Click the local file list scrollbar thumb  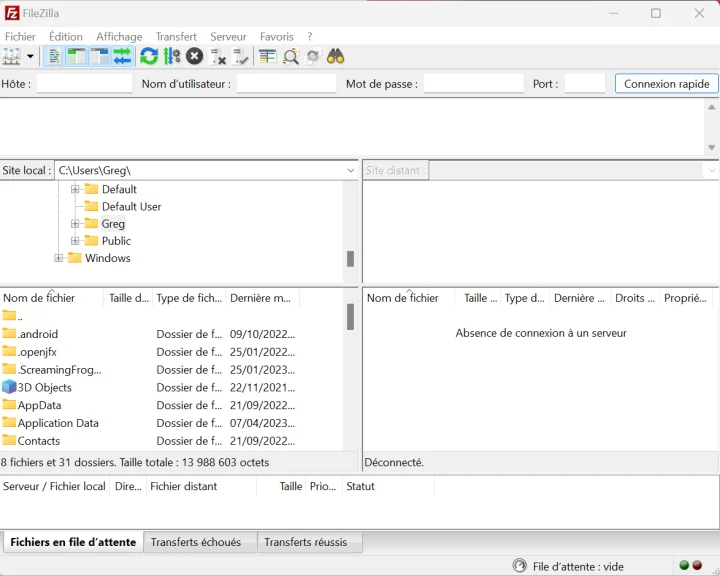point(350,317)
